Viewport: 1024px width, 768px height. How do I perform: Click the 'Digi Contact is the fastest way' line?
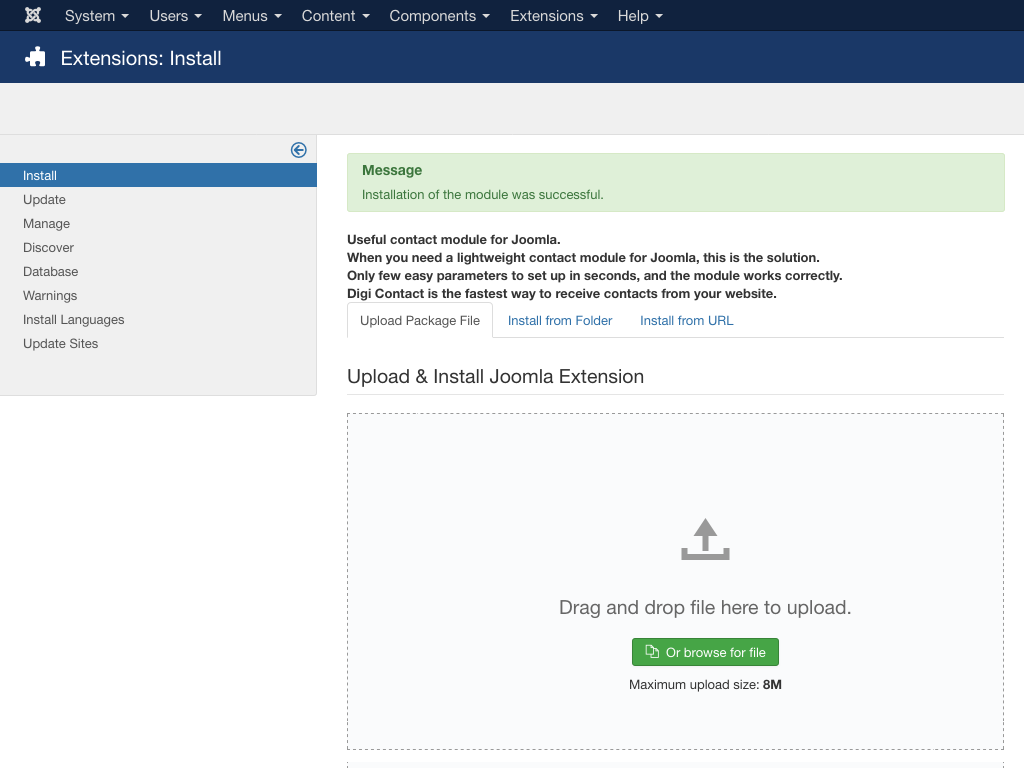pos(562,294)
